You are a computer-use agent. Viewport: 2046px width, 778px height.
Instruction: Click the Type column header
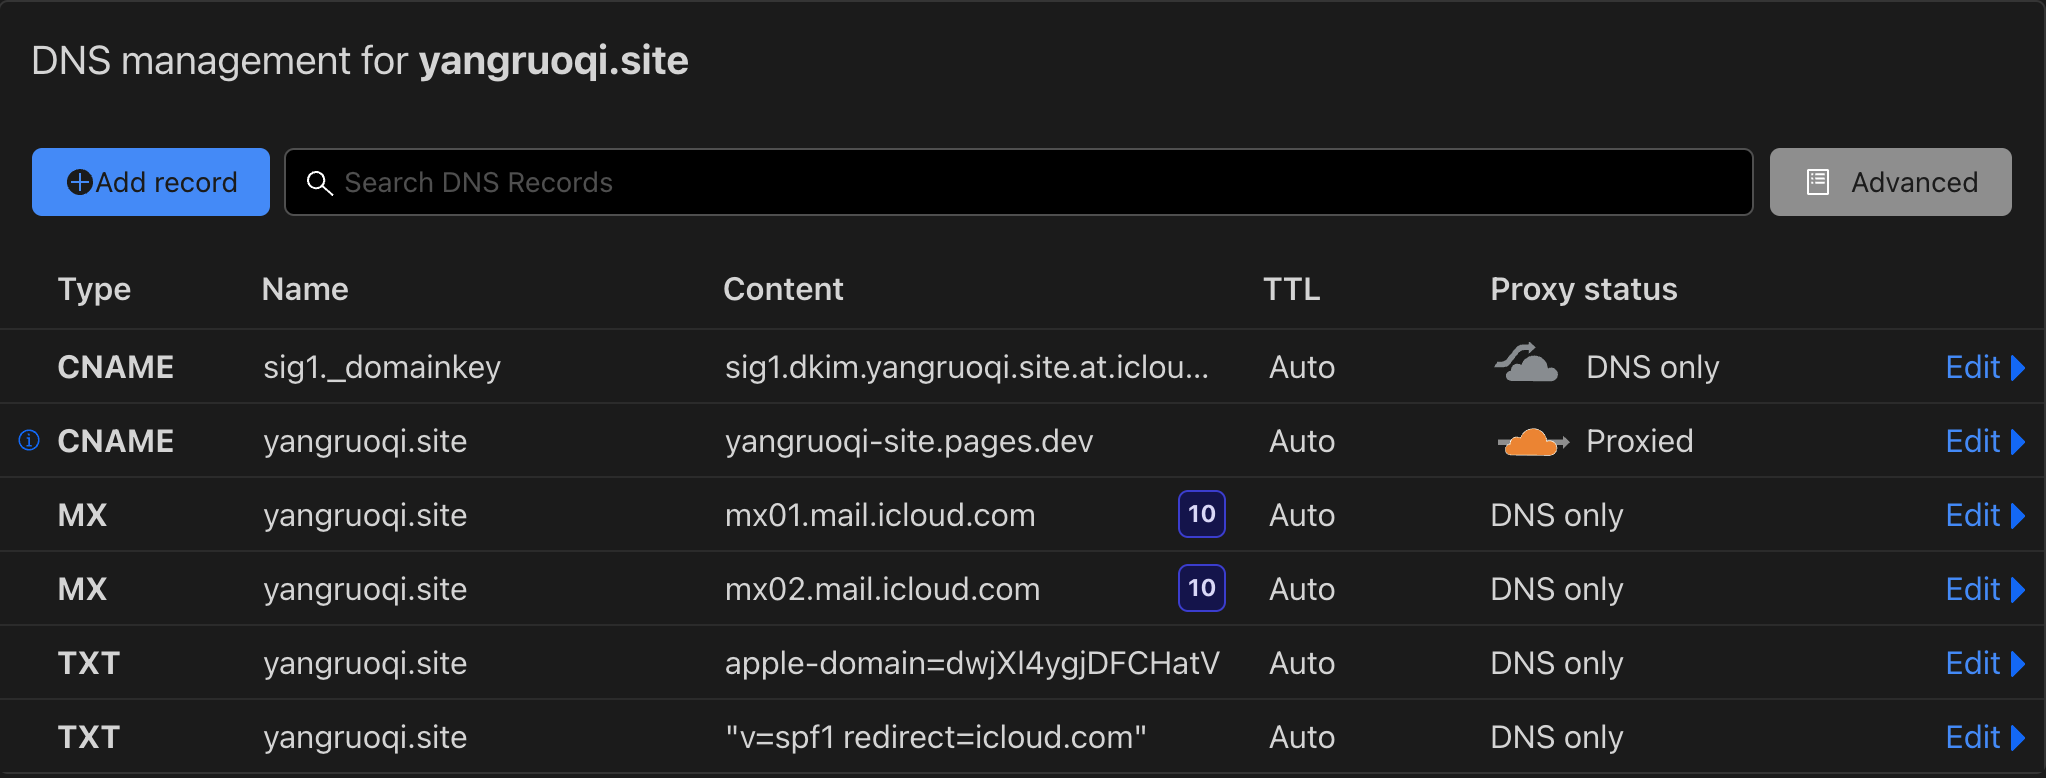[94, 289]
